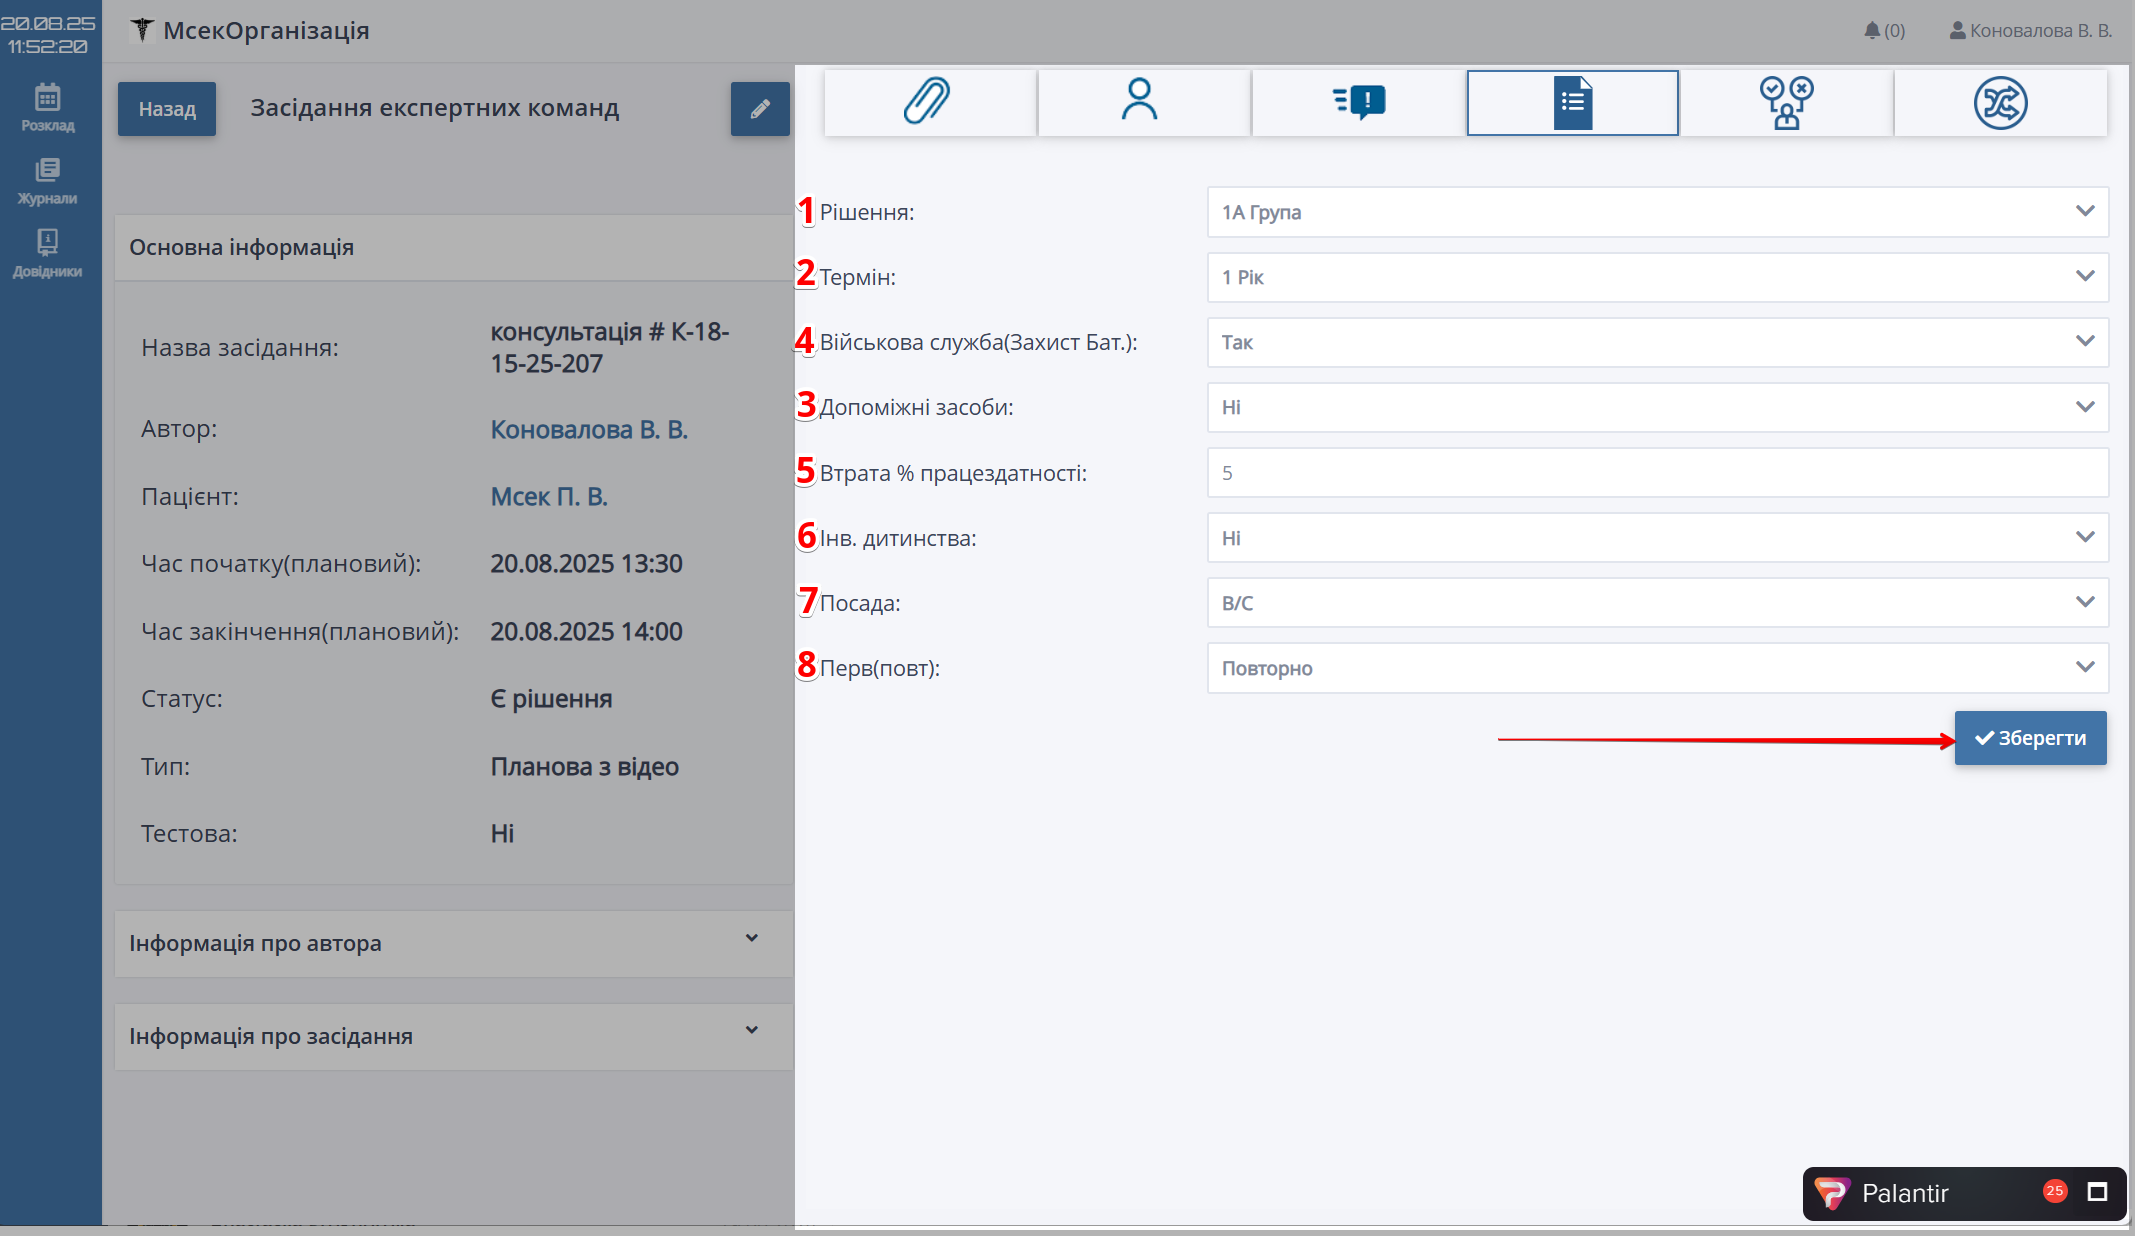Image resolution: width=2135 pixels, height=1236 pixels.
Task: Open Журнали in the sidebar
Action: pos(48,180)
